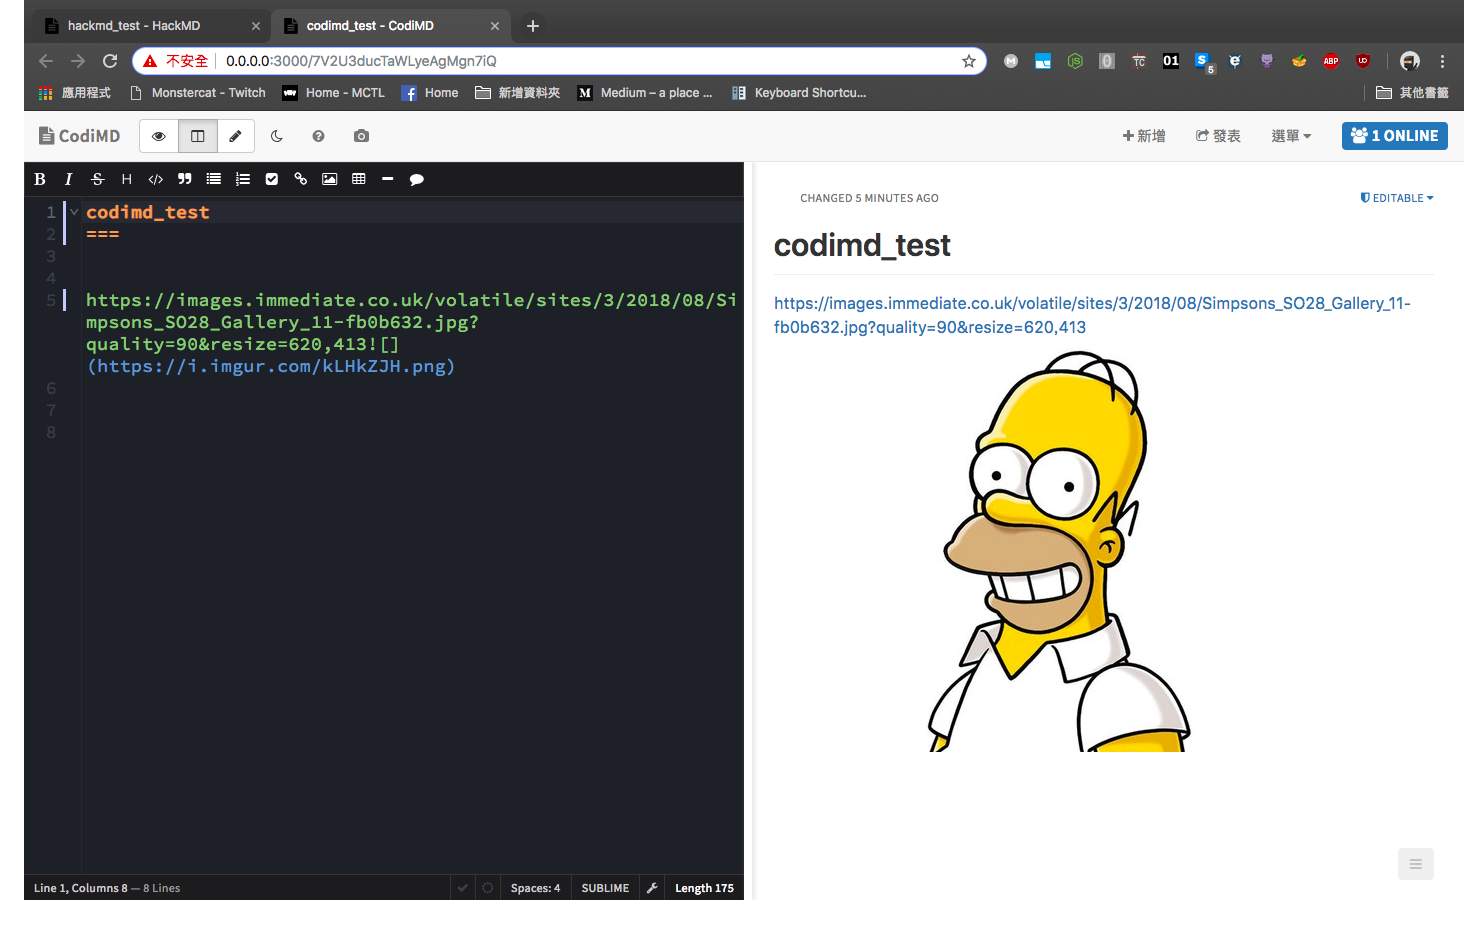Insert a blockquote with the quote icon
Screen dimensions: 1464x928
click(184, 179)
